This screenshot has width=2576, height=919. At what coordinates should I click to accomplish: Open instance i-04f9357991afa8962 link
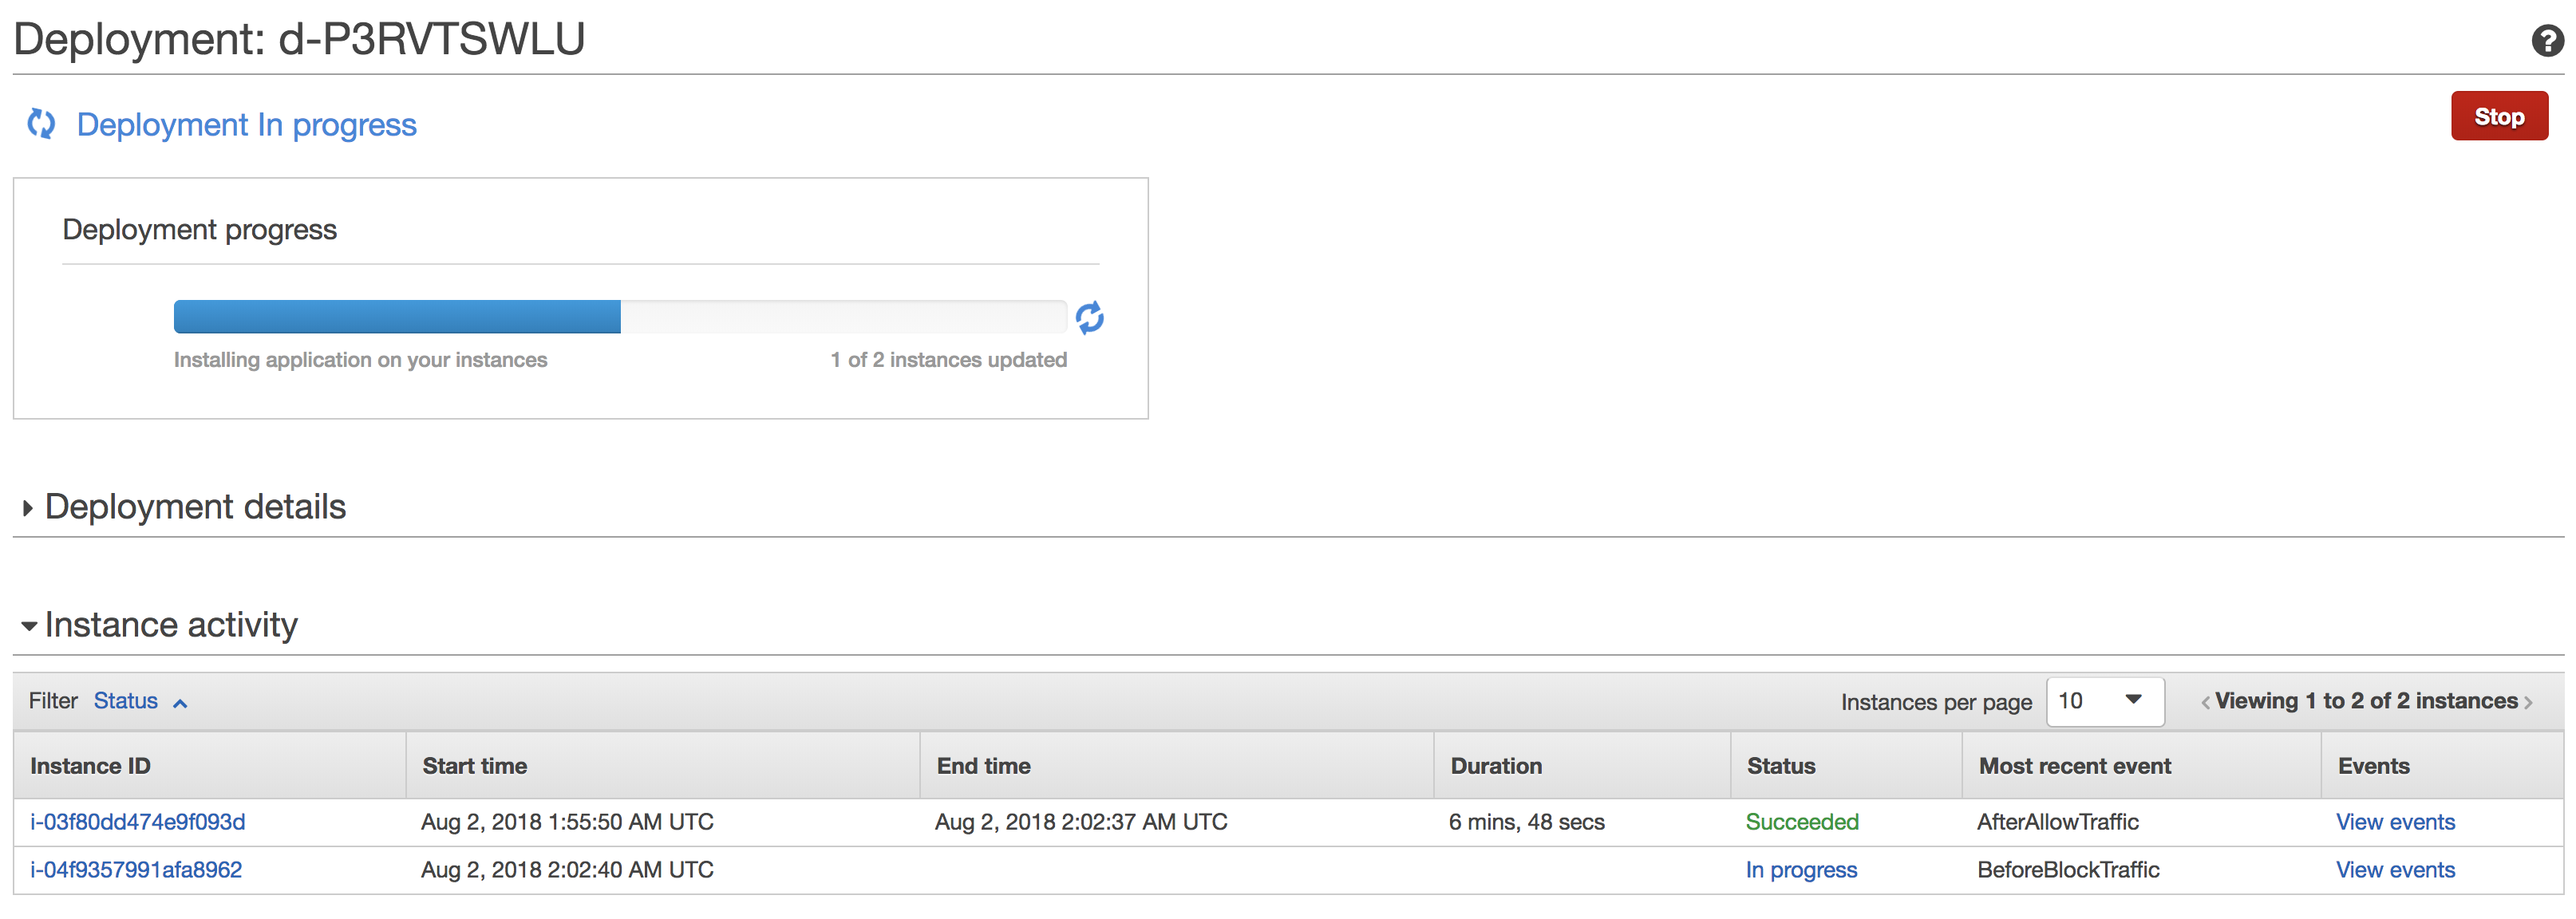point(136,870)
